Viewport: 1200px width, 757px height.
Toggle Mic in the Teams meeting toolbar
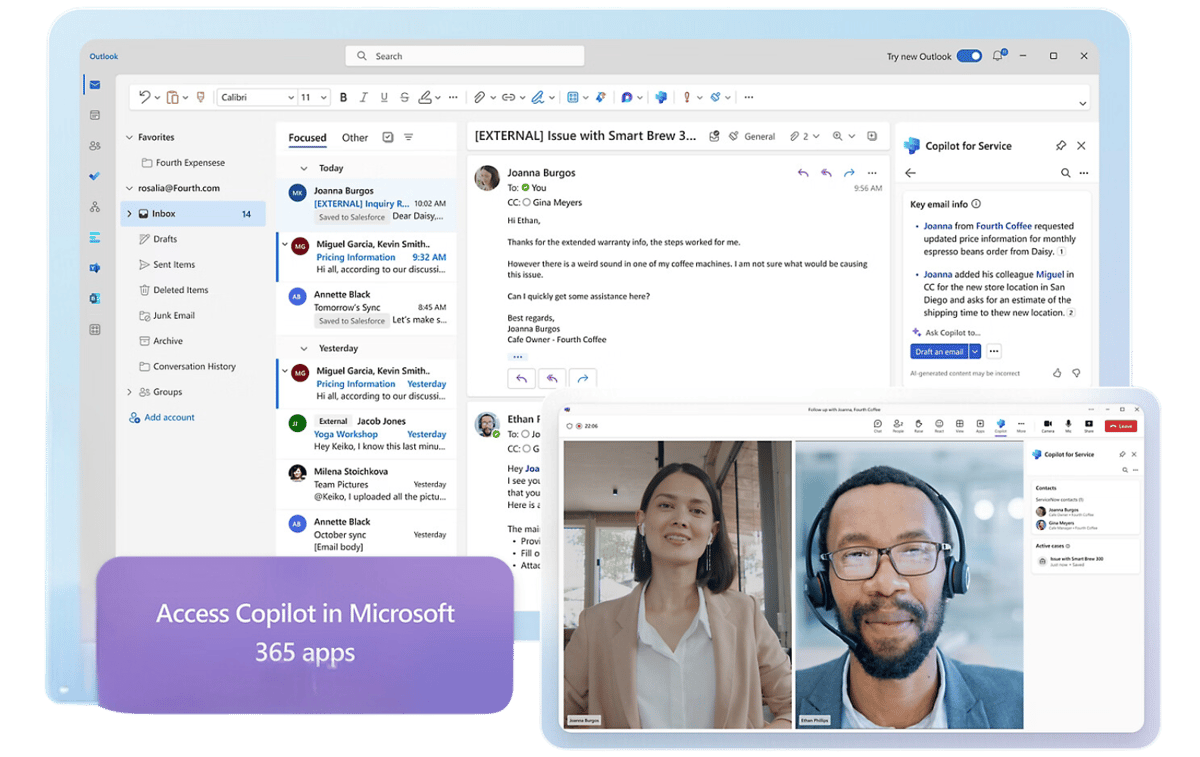[x=1068, y=425]
